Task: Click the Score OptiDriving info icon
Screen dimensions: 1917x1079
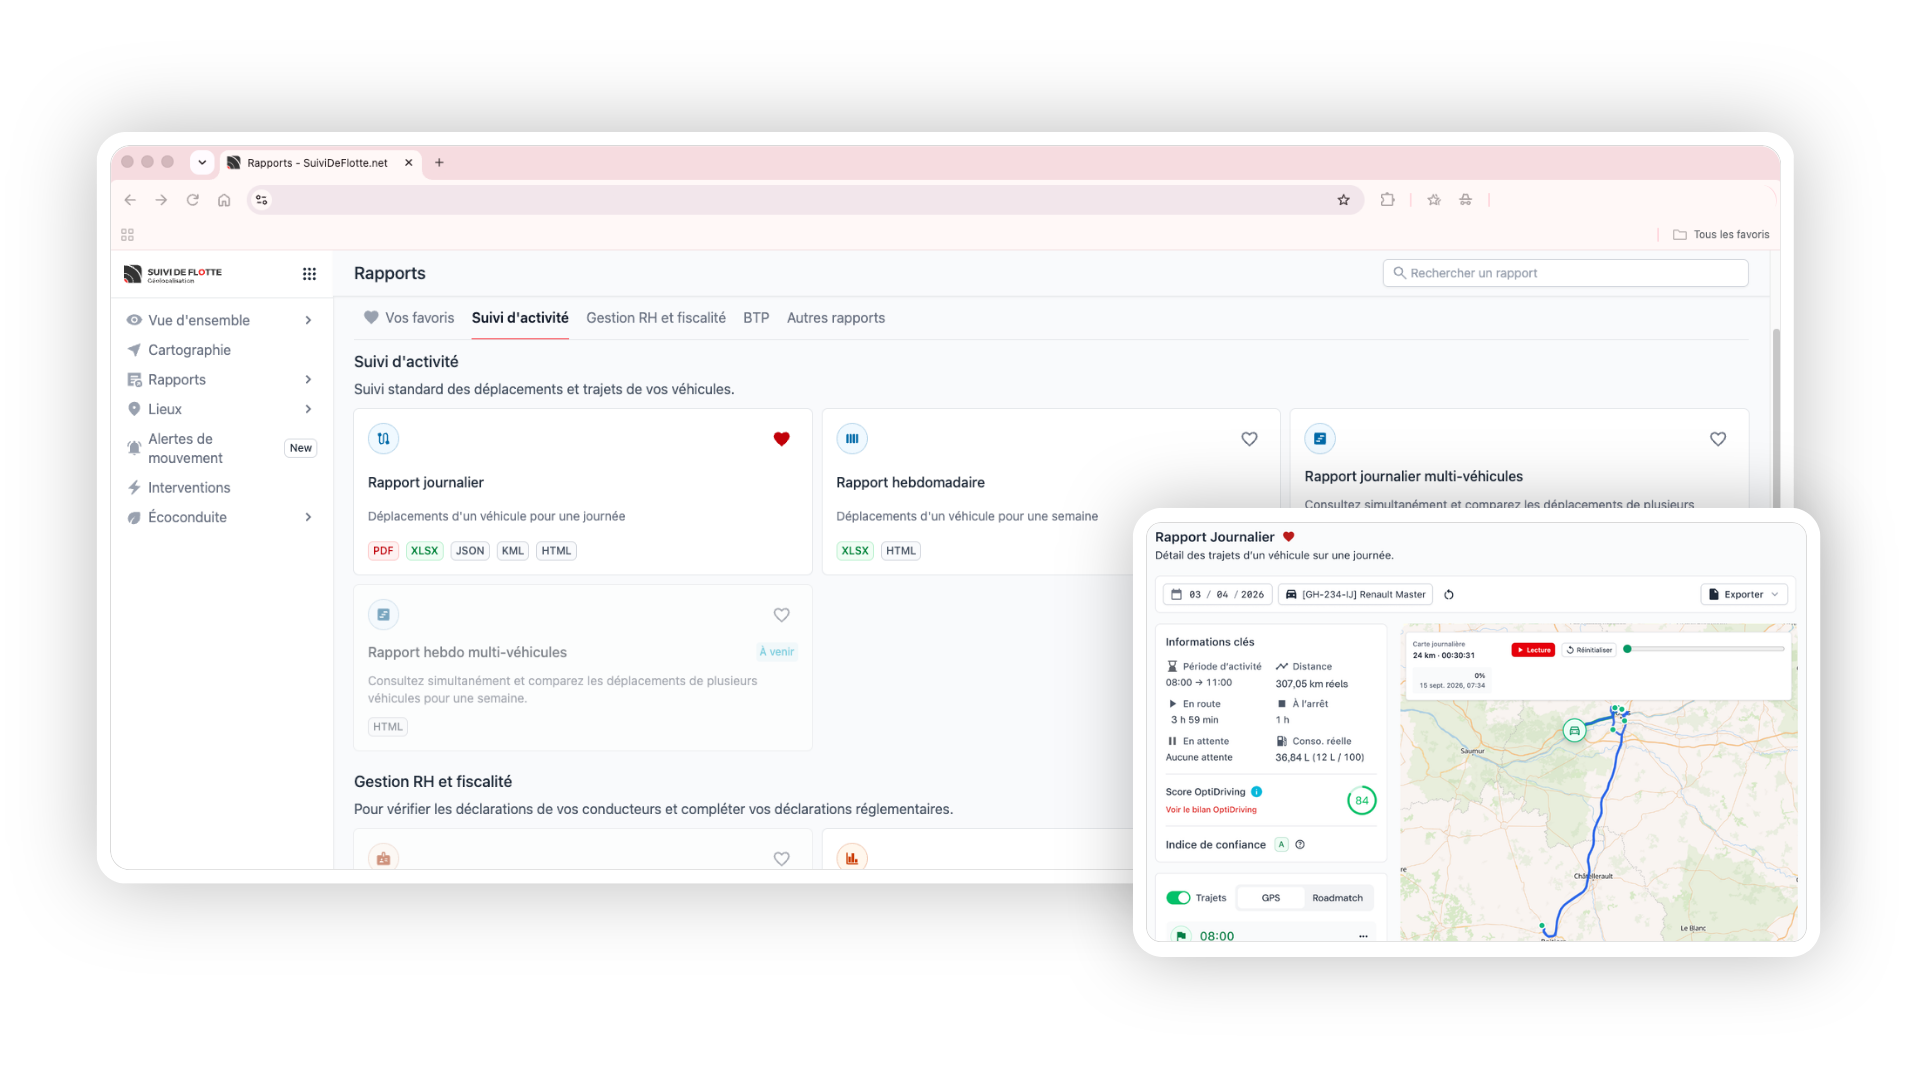Action: click(x=1257, y=792)
